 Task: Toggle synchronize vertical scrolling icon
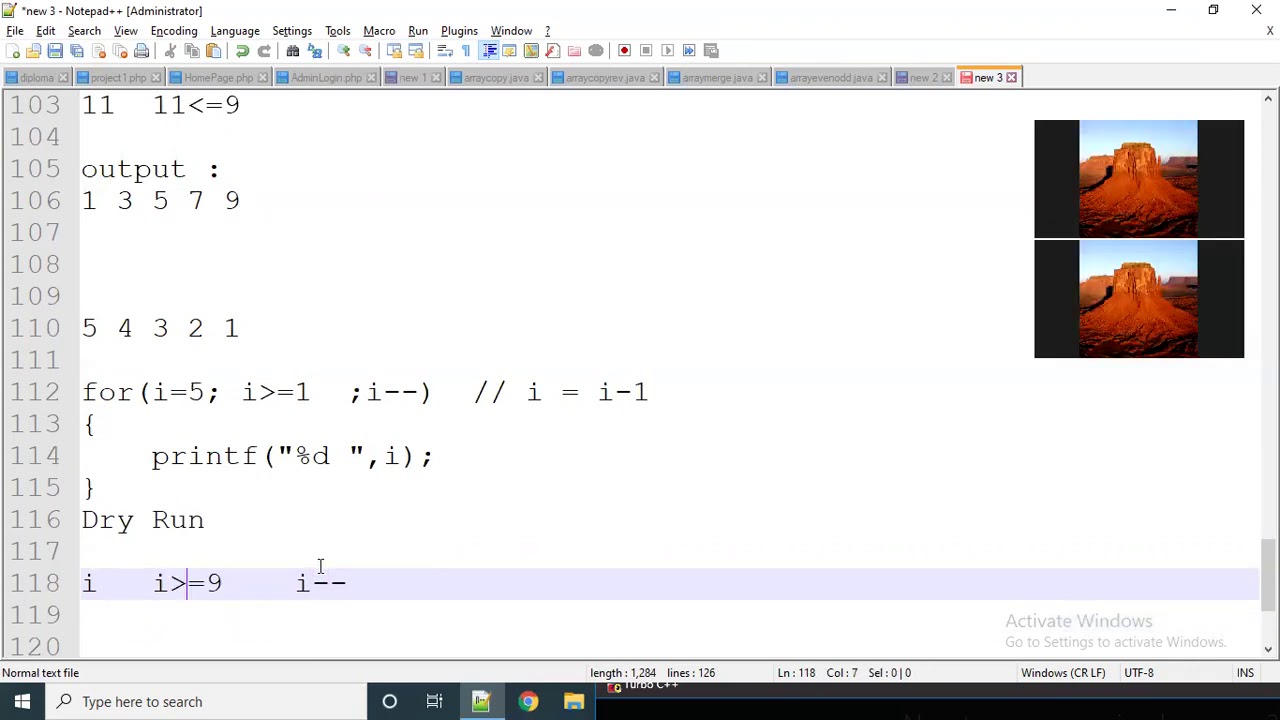[x=394, y=50]
